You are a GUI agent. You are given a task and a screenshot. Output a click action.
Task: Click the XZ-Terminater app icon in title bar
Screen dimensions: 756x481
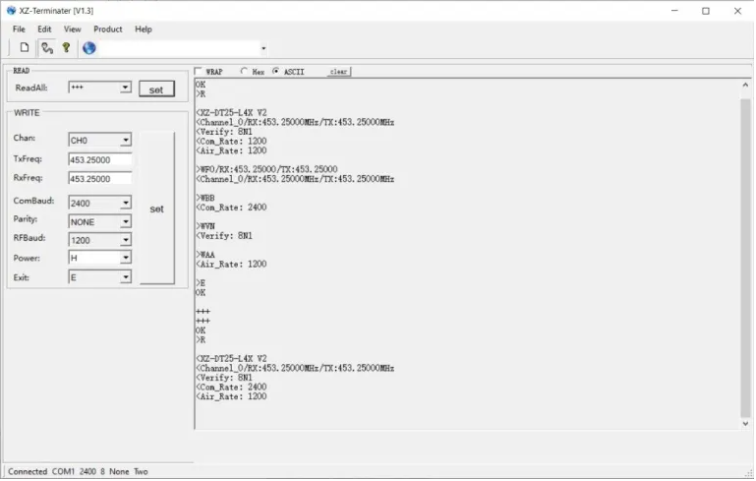point(11,10)
